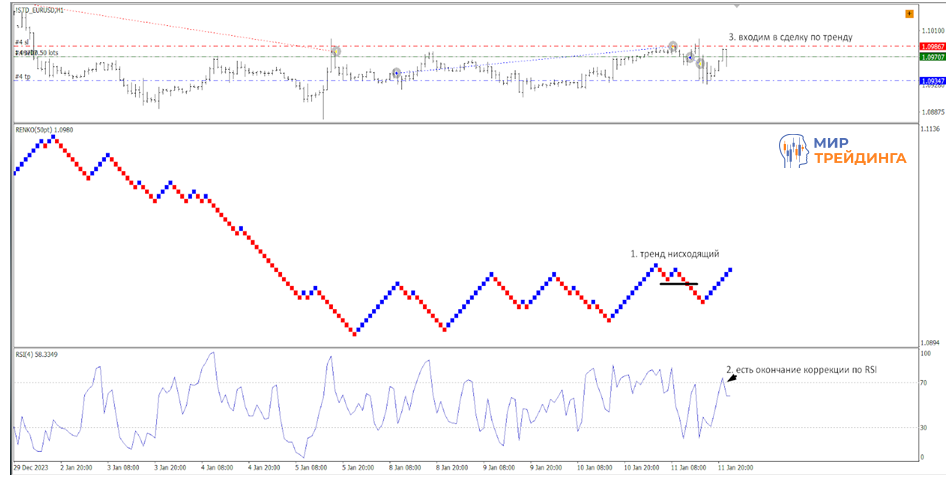
Task: Select the '#4 sl' stop-loss level label
Action: (21, 42)
